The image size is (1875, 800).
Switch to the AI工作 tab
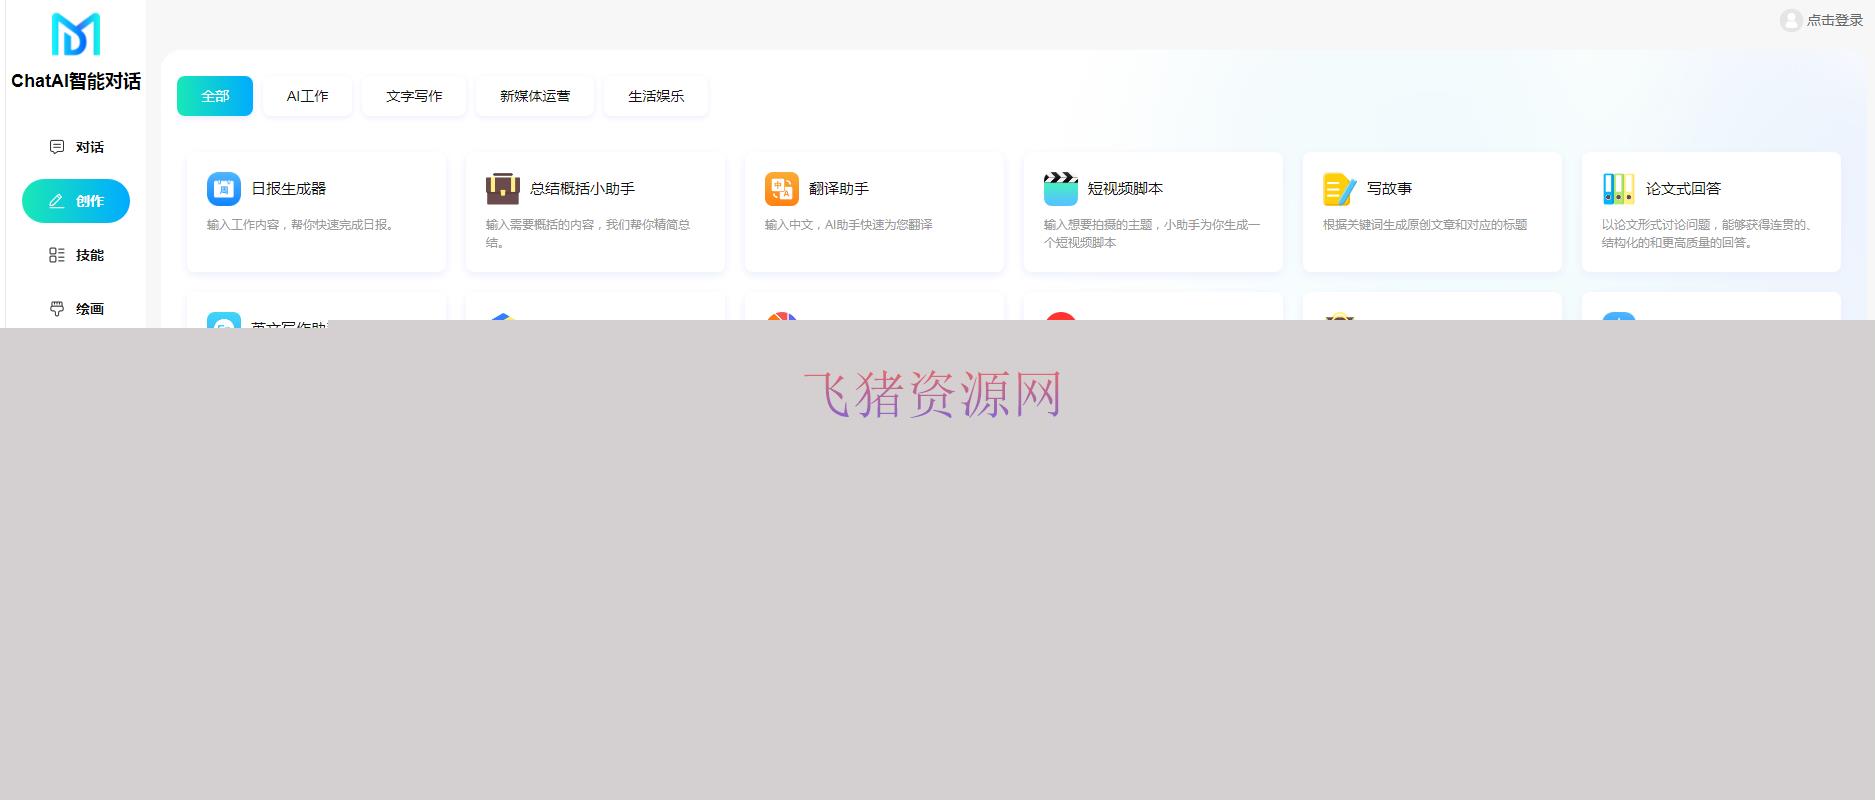[307, 96]
